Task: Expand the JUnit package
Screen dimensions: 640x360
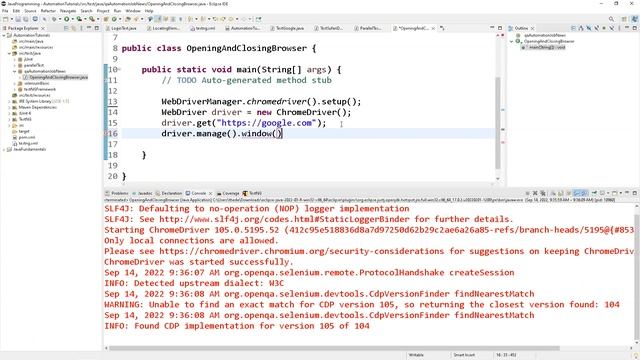Action: pyautogui.click(x=15, y=60)
